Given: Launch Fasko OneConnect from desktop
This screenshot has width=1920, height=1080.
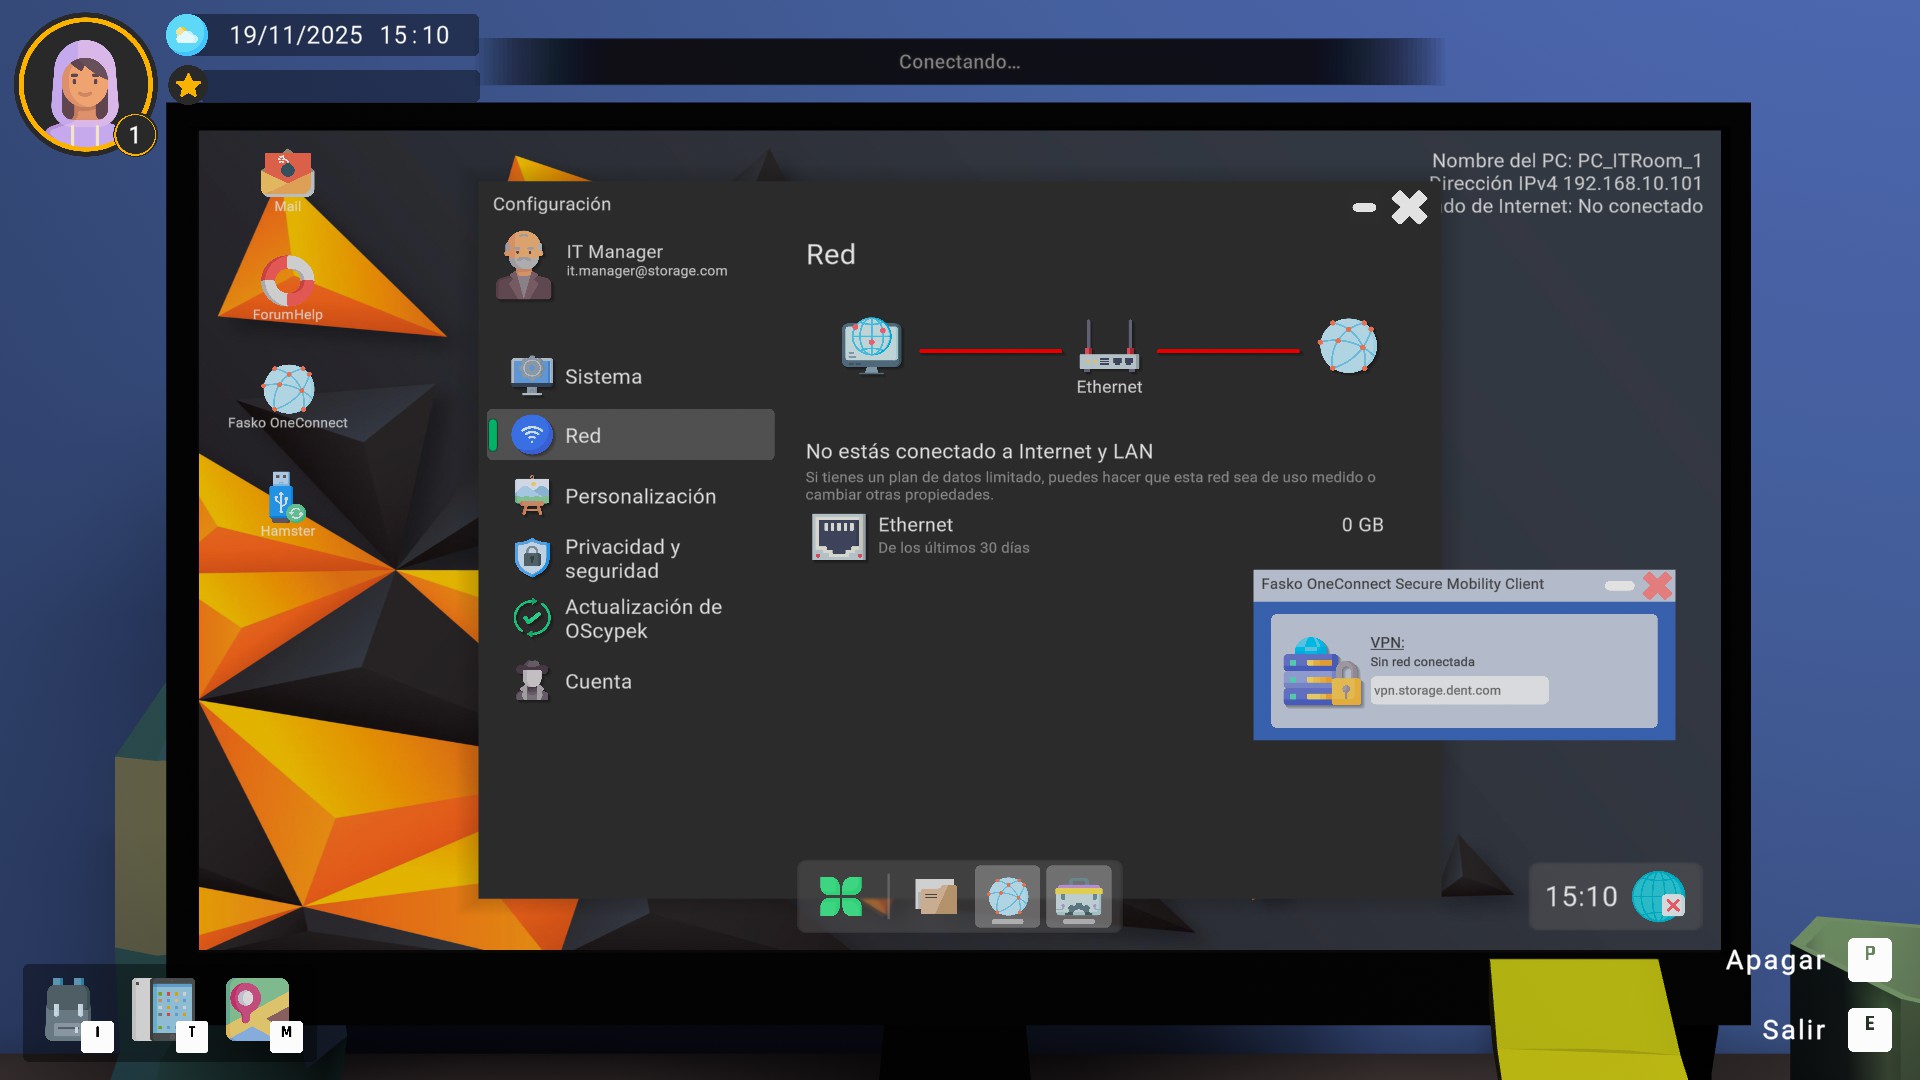Looking at the screenshot, I should point(288,391).
